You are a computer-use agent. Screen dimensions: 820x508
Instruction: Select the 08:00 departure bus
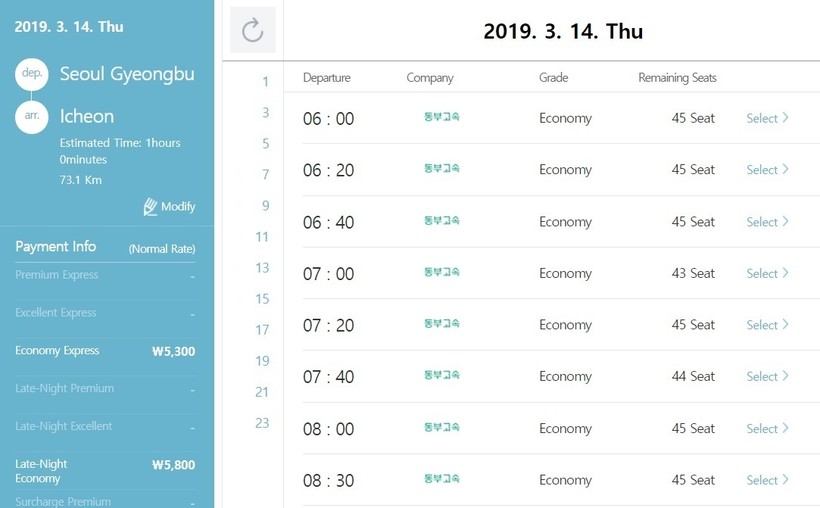click(x=767, y=428)
